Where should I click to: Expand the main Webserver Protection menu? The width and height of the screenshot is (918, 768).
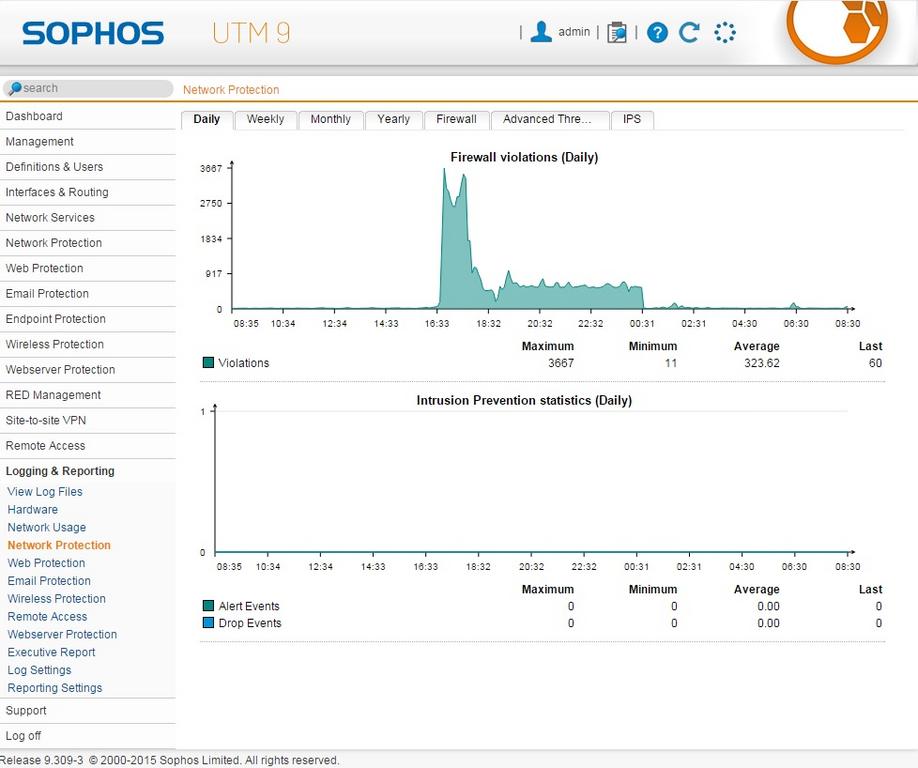[x=88, y=370]
